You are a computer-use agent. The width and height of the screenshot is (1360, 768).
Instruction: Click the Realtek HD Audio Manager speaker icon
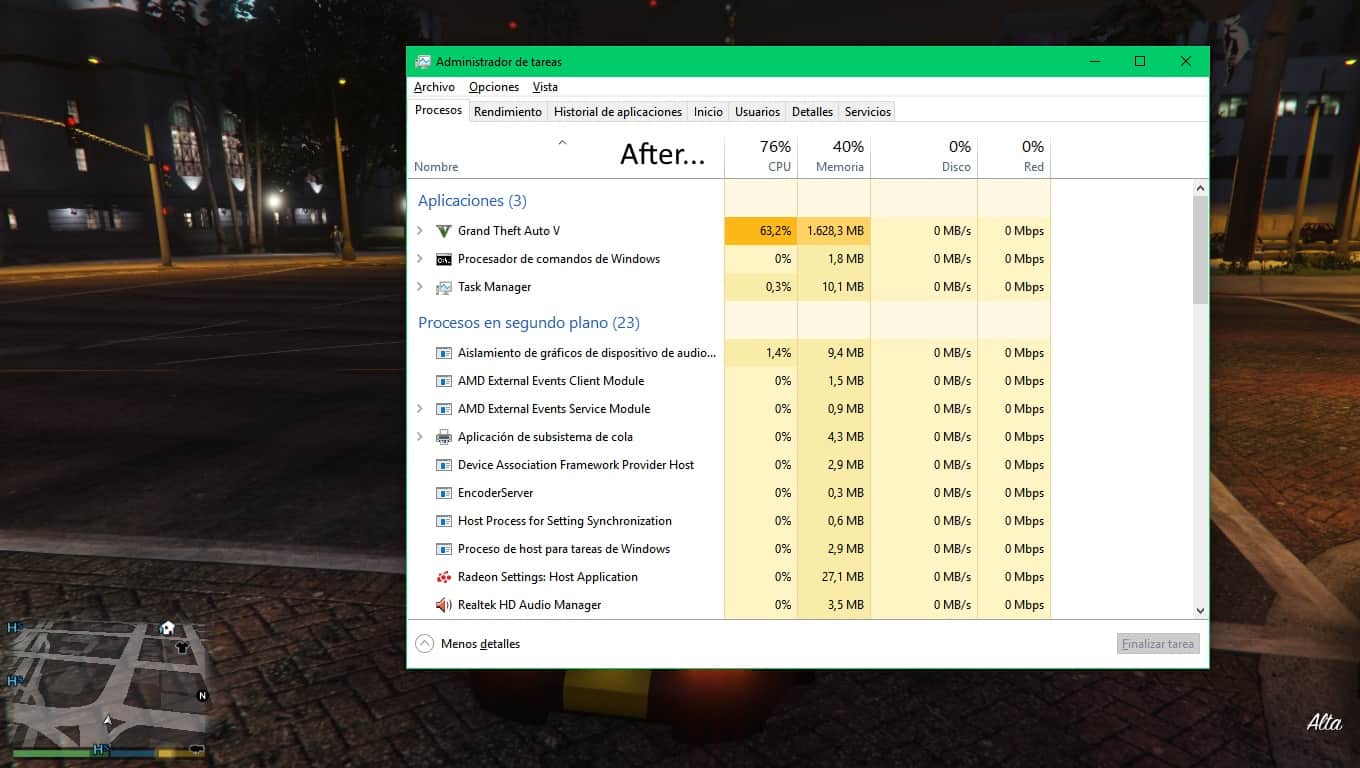click(x=444, y=605)
